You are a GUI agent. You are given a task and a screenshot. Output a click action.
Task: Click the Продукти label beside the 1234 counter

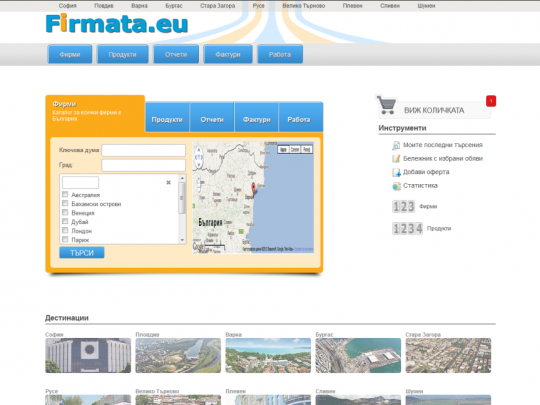[x=439, y=228]
